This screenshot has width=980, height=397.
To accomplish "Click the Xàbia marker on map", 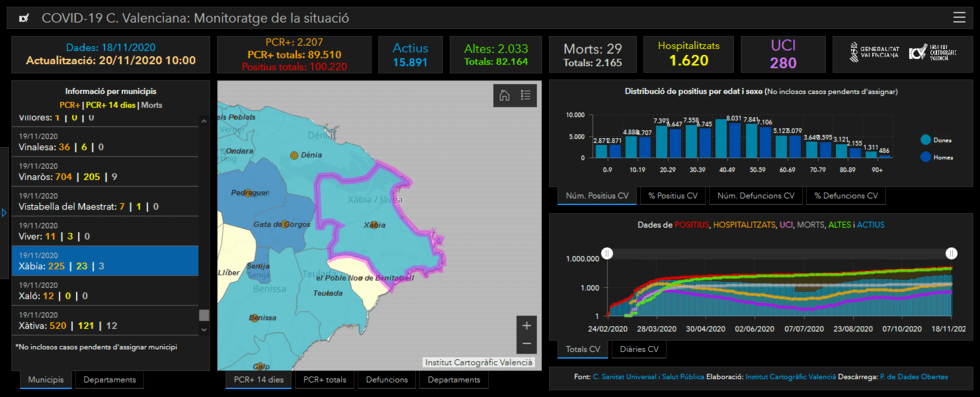I will [x=373, y=224].
